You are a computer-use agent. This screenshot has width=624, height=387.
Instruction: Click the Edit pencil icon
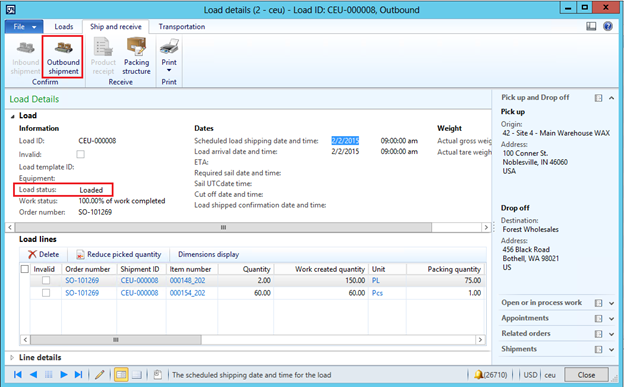(x=100, y=375)
